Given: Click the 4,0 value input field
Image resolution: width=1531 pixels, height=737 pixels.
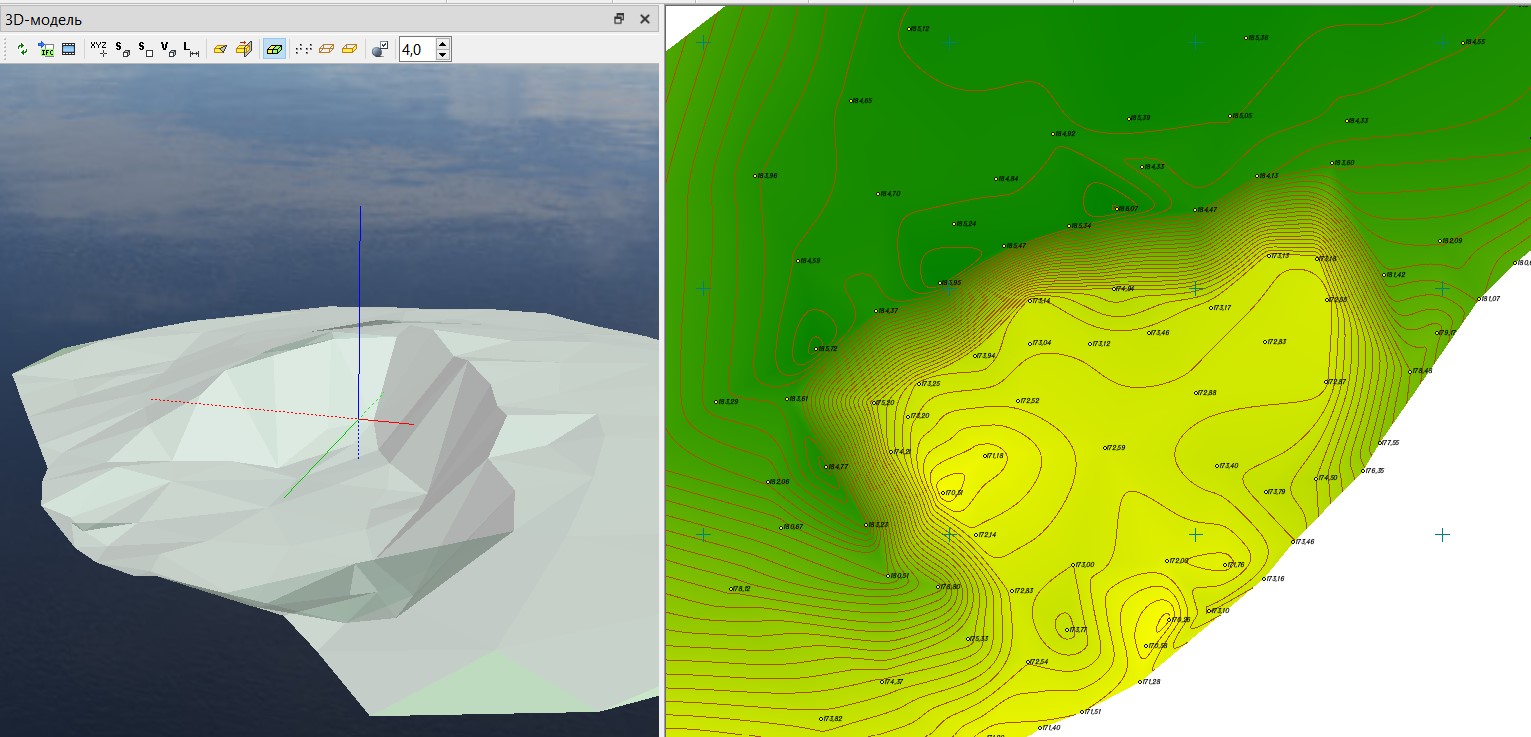Looking at the screenshot, I should pos(416,49).
